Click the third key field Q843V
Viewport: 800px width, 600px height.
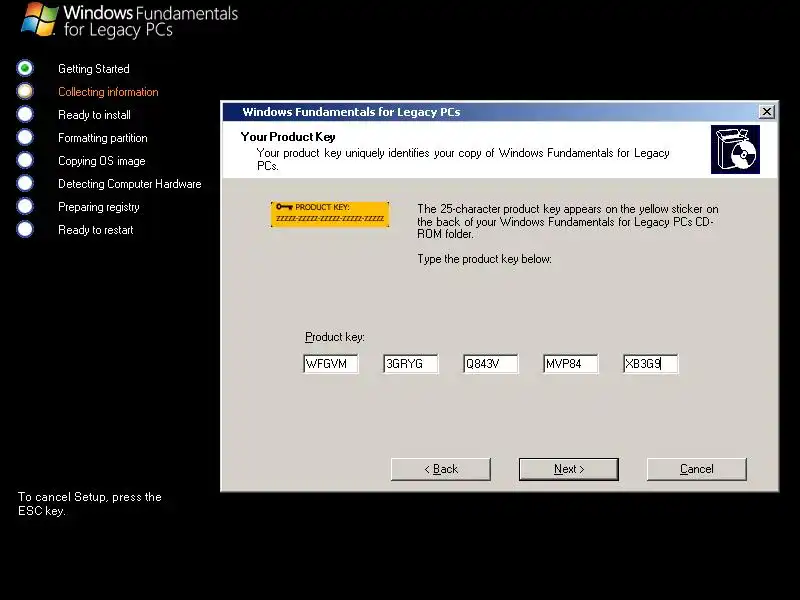[491, 364]
